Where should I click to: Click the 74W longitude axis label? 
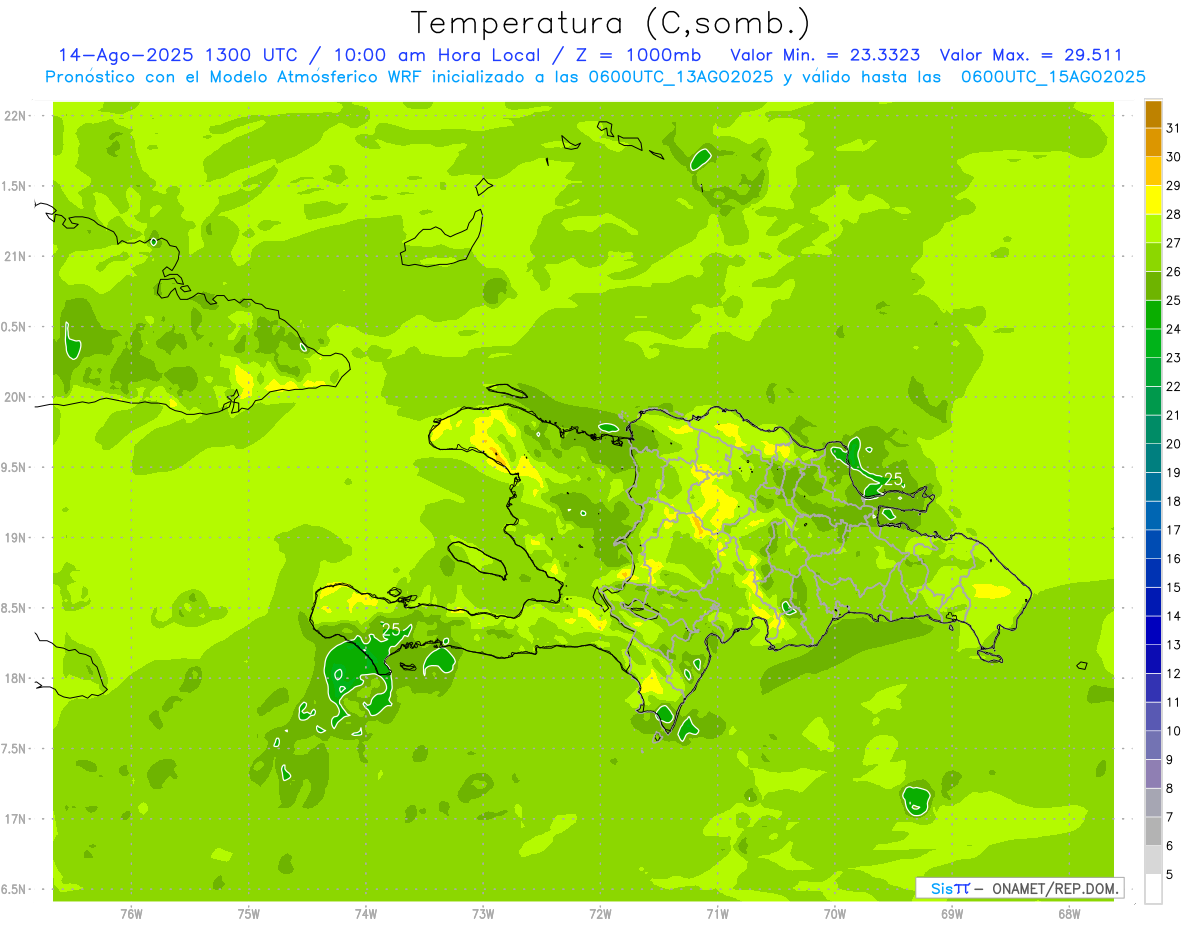point(366,914)
